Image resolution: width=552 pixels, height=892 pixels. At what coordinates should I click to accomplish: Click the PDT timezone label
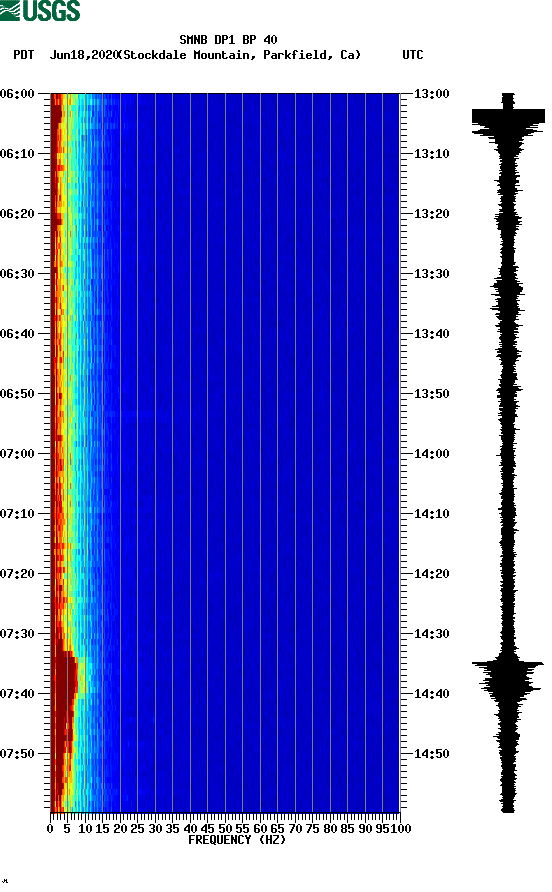(24, 55)
